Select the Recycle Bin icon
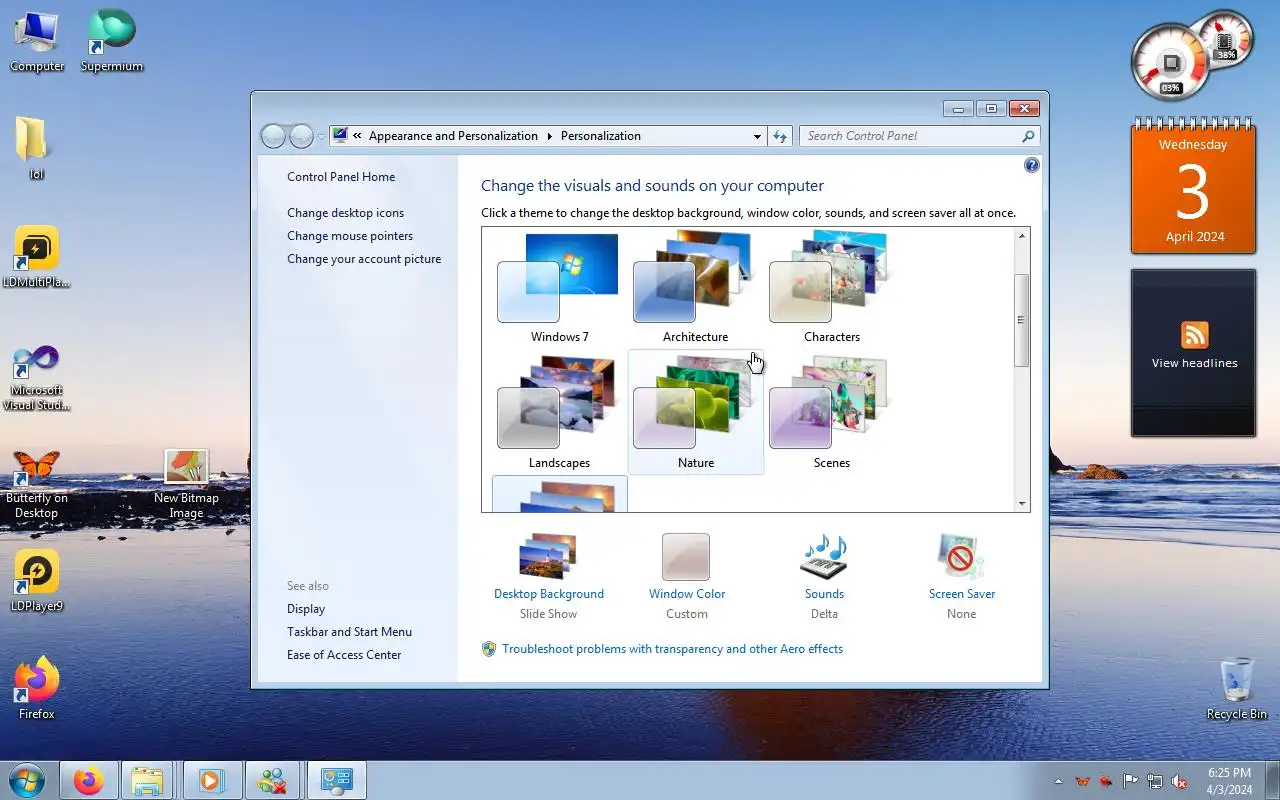Viewport: 1280px width, 800px height. [x=1237, y=689]
